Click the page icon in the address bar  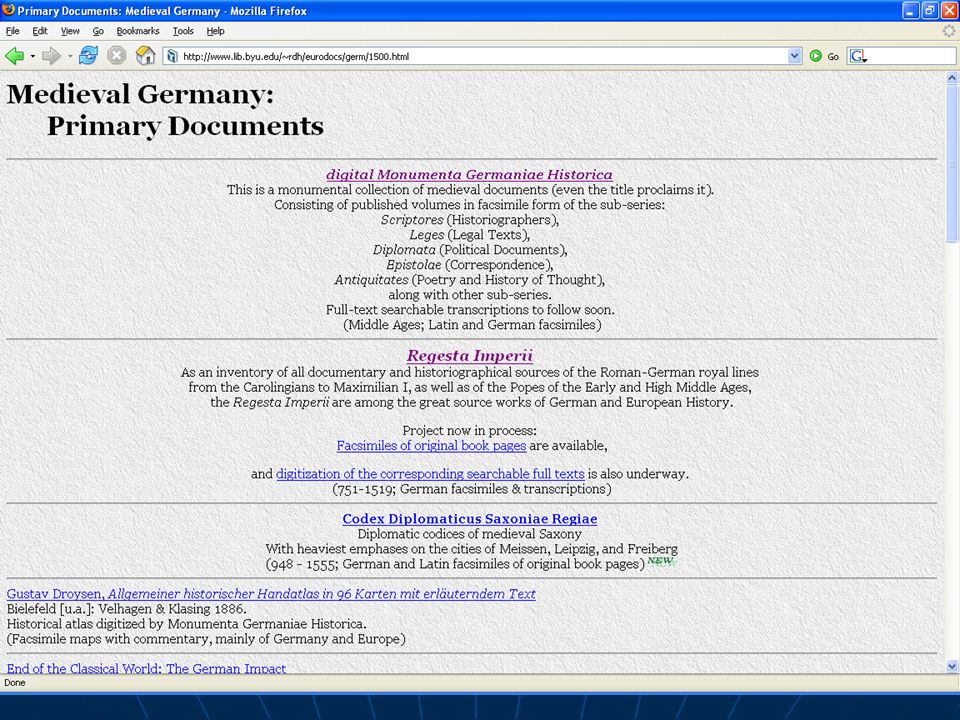[172, 56]
